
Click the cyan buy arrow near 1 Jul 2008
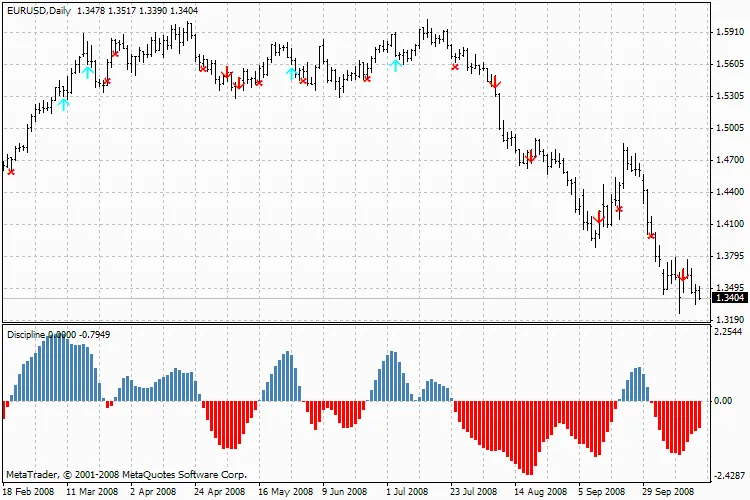pyautogui.click(x=396, y=65)
